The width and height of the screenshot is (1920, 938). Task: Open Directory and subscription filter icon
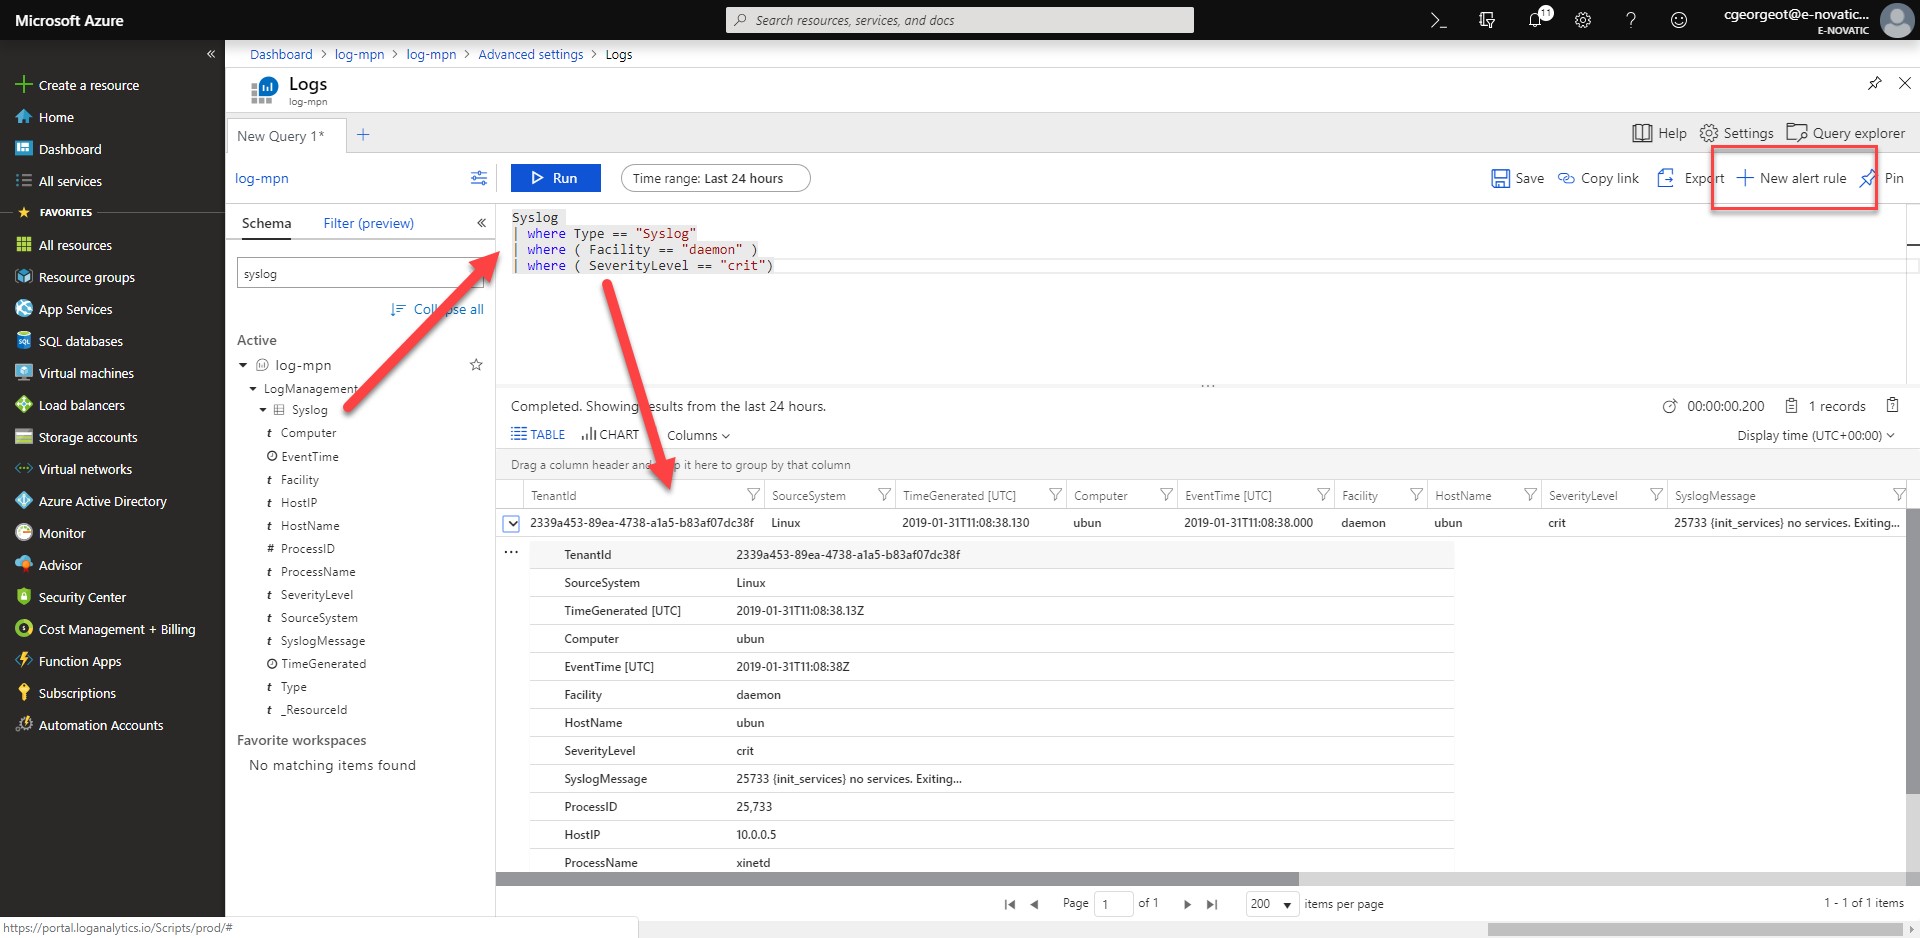1487,20
